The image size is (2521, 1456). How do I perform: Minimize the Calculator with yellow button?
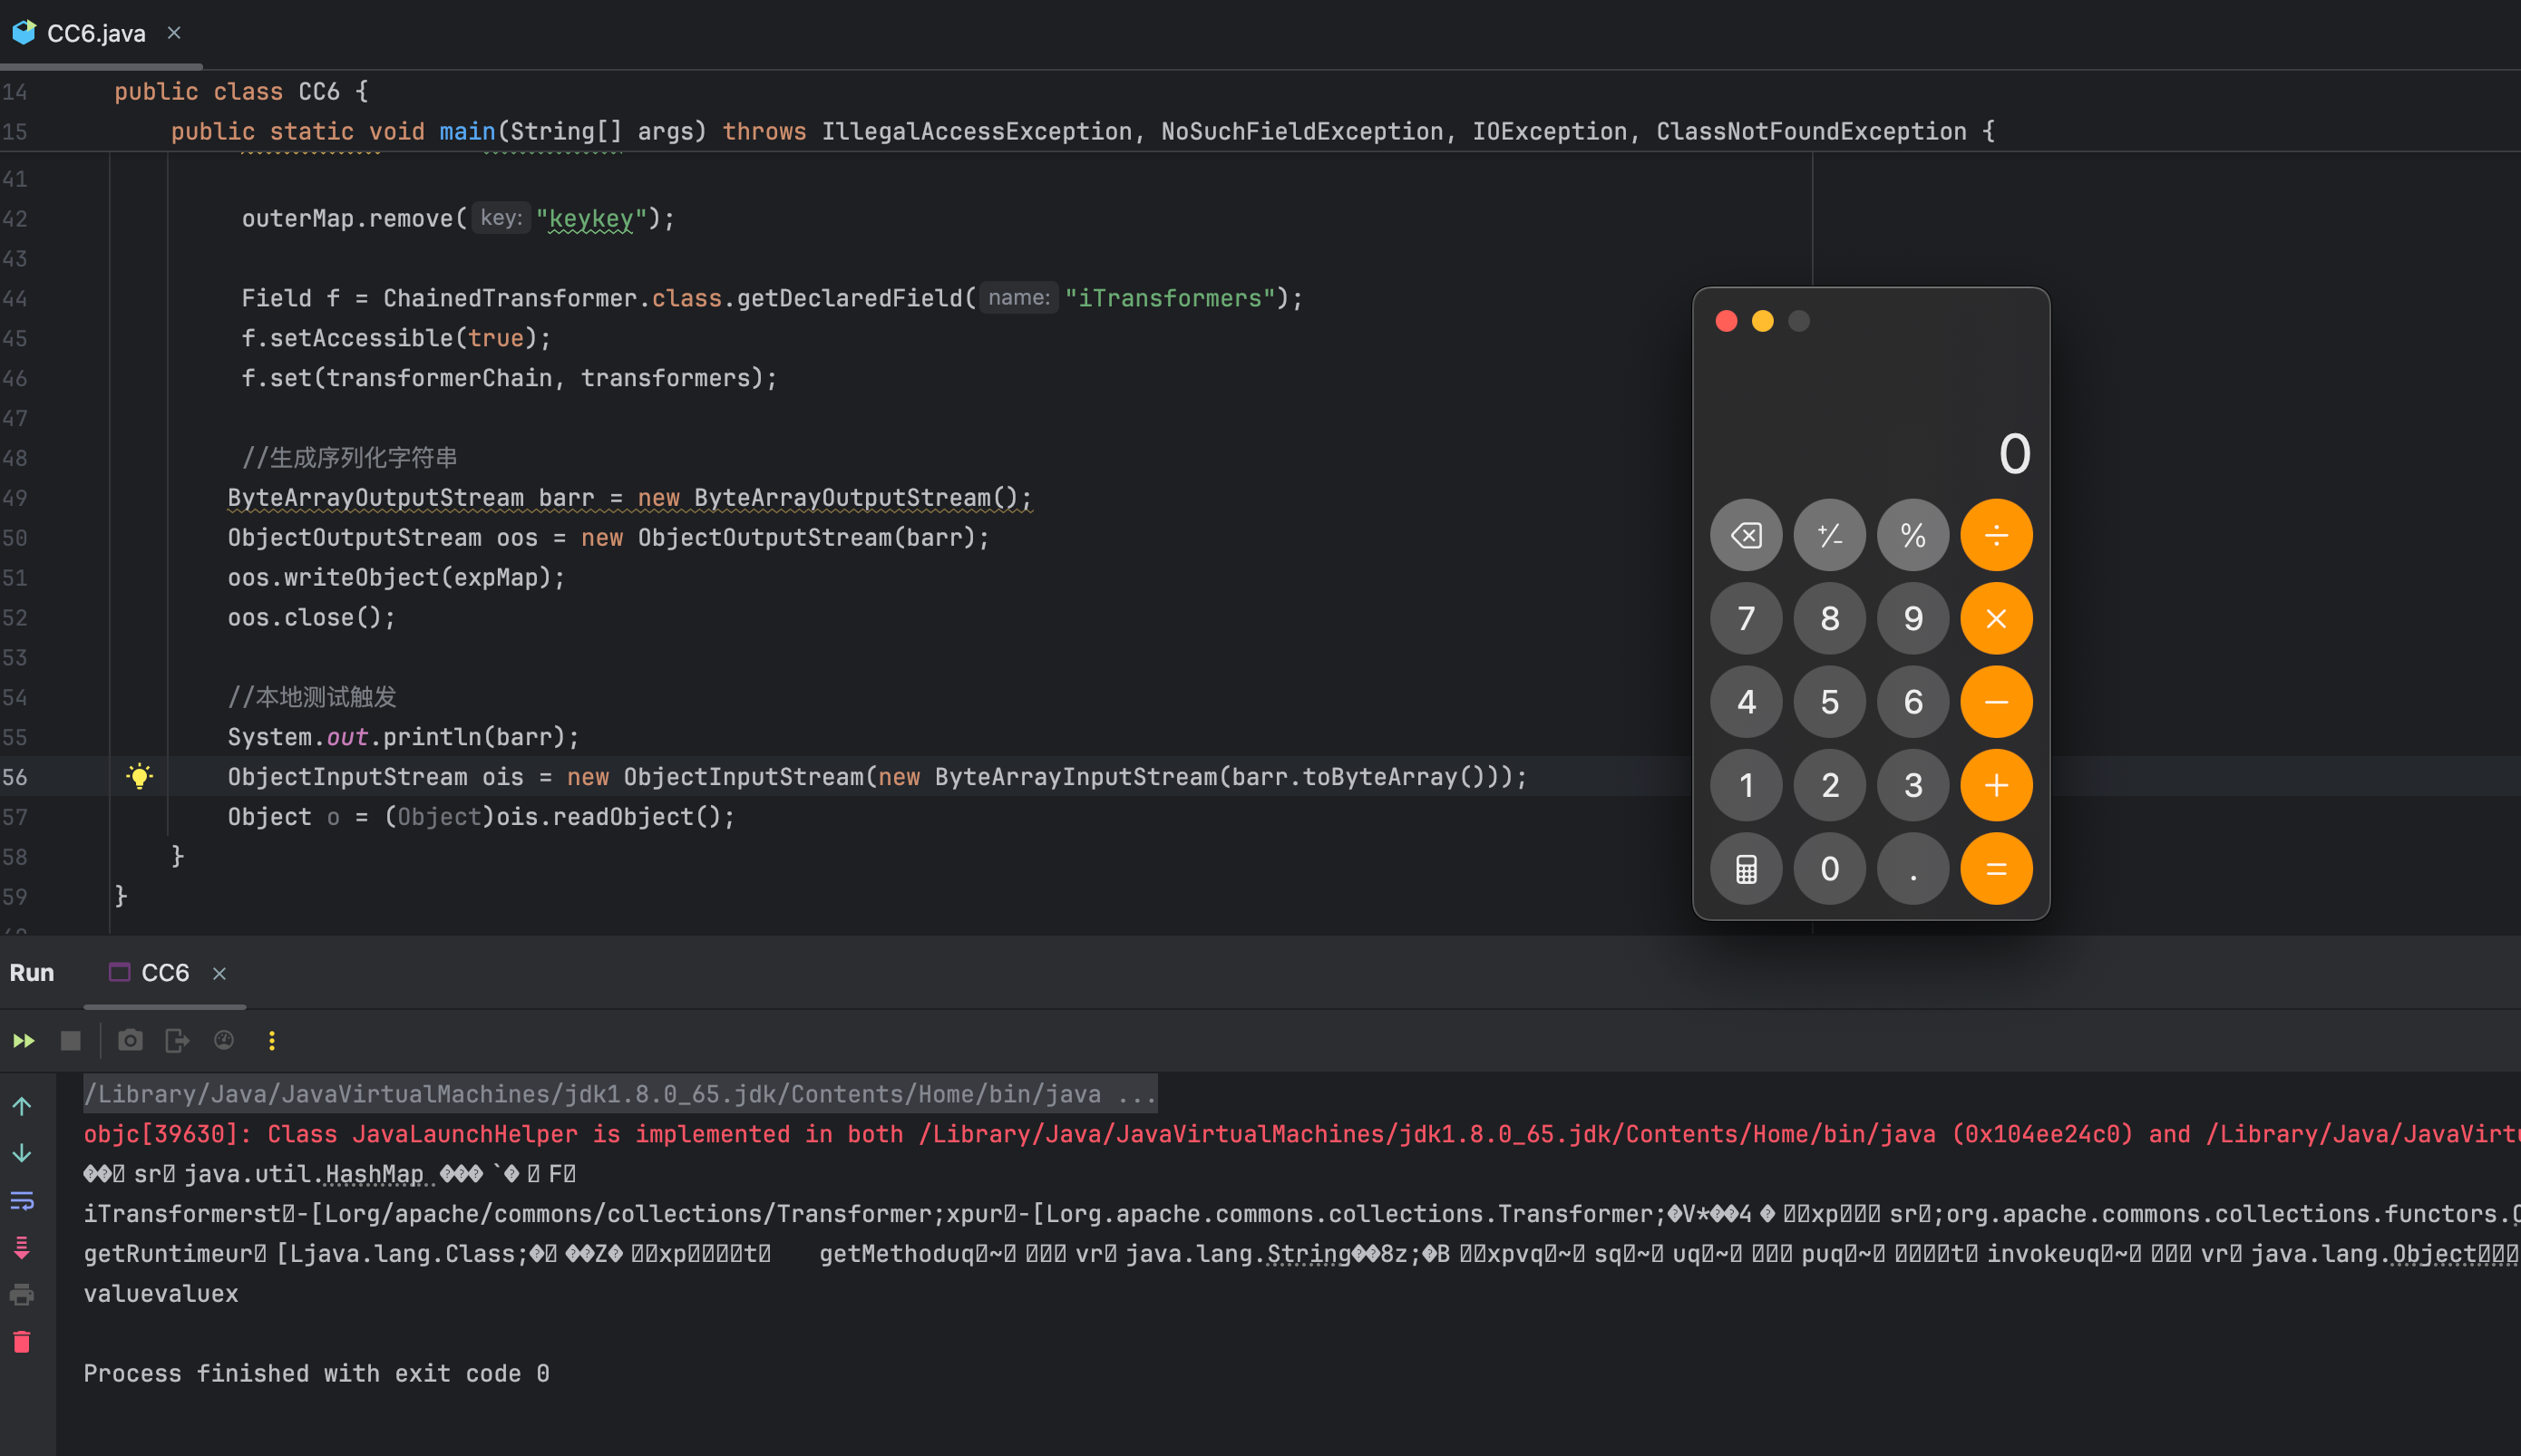[x=1762, y=321]
